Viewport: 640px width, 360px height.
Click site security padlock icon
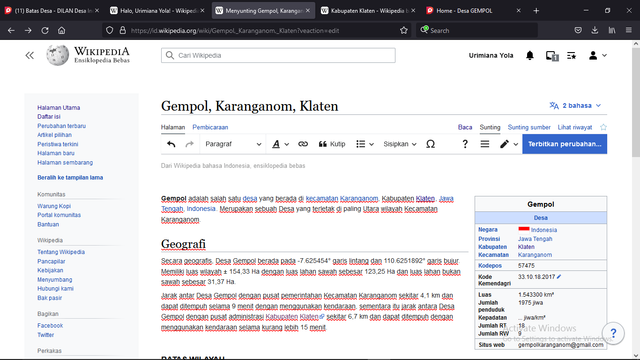(x=122, y=30)
